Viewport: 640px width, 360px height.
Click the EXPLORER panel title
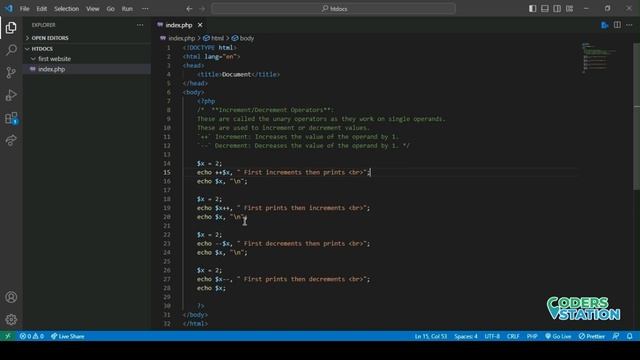[44, 25]
